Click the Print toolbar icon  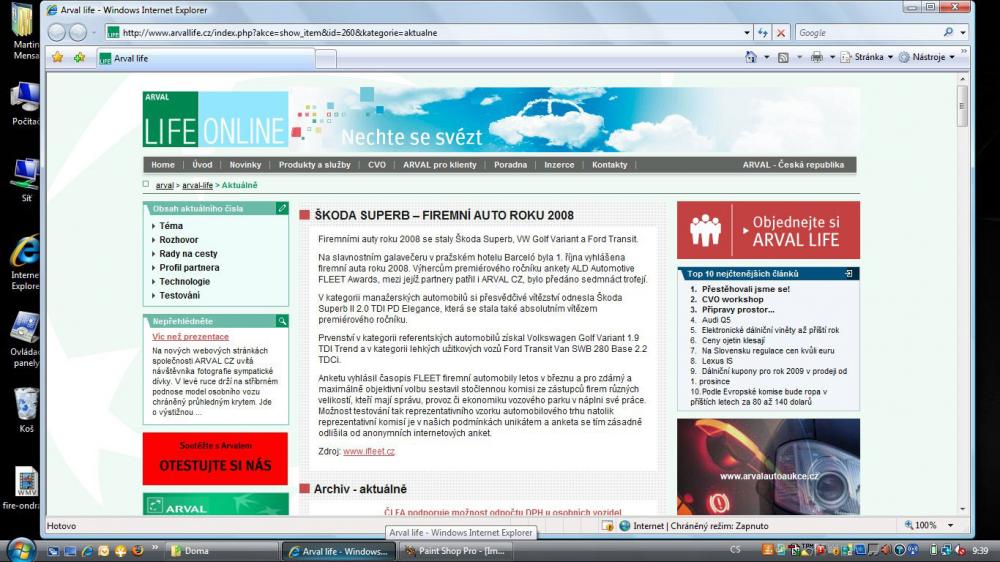pos(816,57)
